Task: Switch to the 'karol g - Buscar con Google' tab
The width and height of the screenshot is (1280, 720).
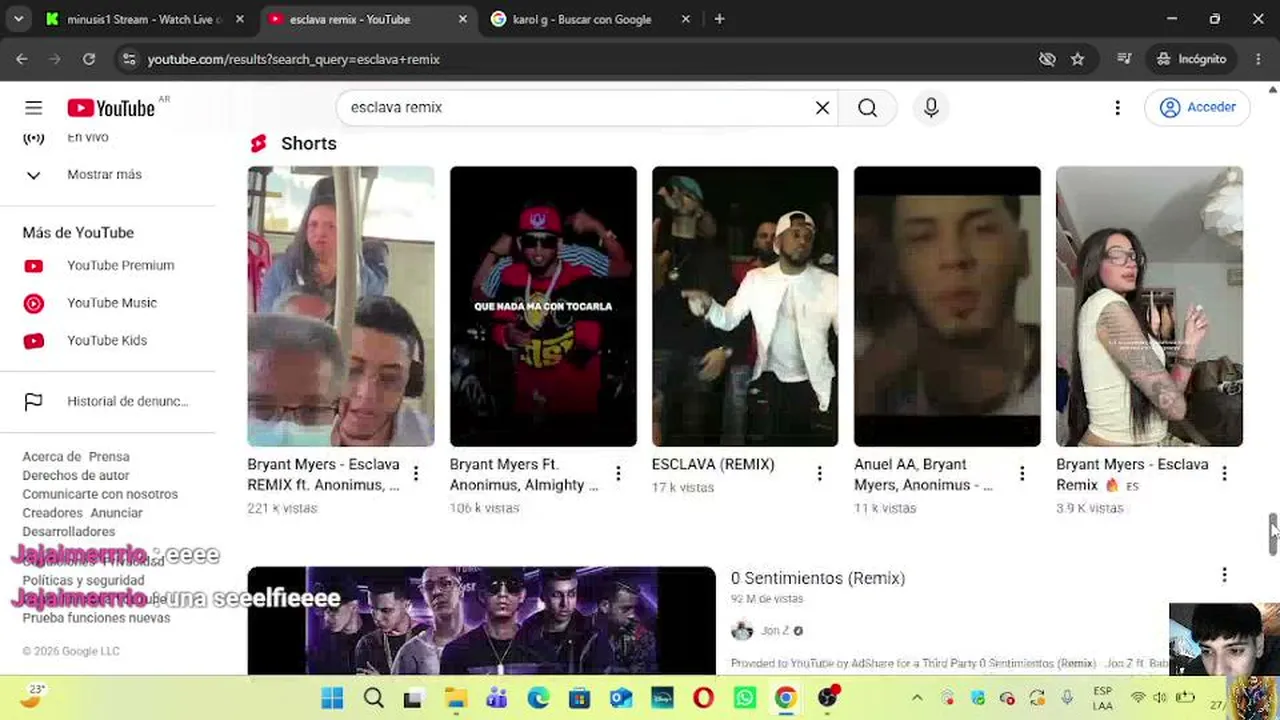Action: pyautogui.click(x=583, y=19)
